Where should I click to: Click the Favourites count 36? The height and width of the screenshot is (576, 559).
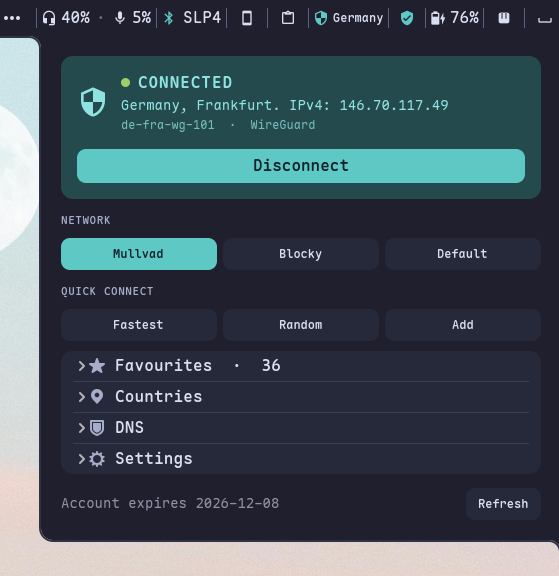click(x=271, y=366)
